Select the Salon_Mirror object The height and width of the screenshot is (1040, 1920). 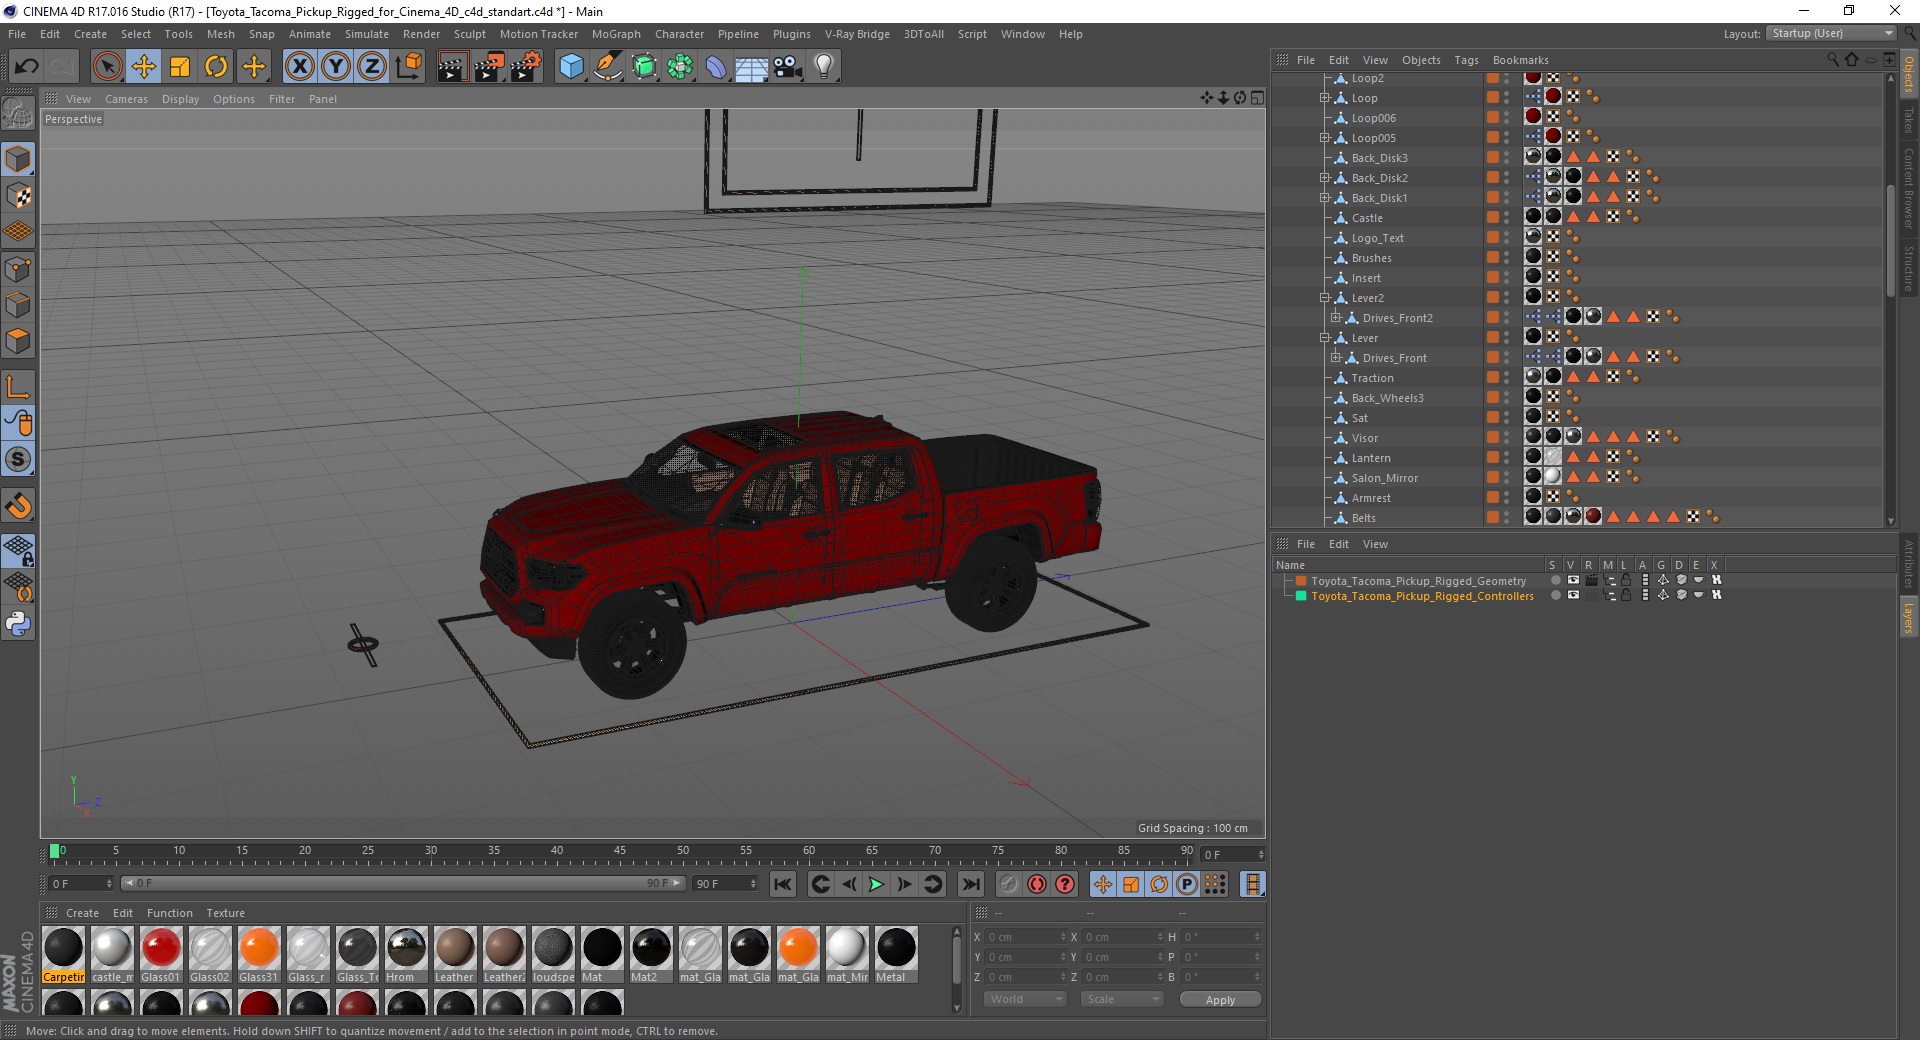pyautogui.click(x=1384, y=478)
